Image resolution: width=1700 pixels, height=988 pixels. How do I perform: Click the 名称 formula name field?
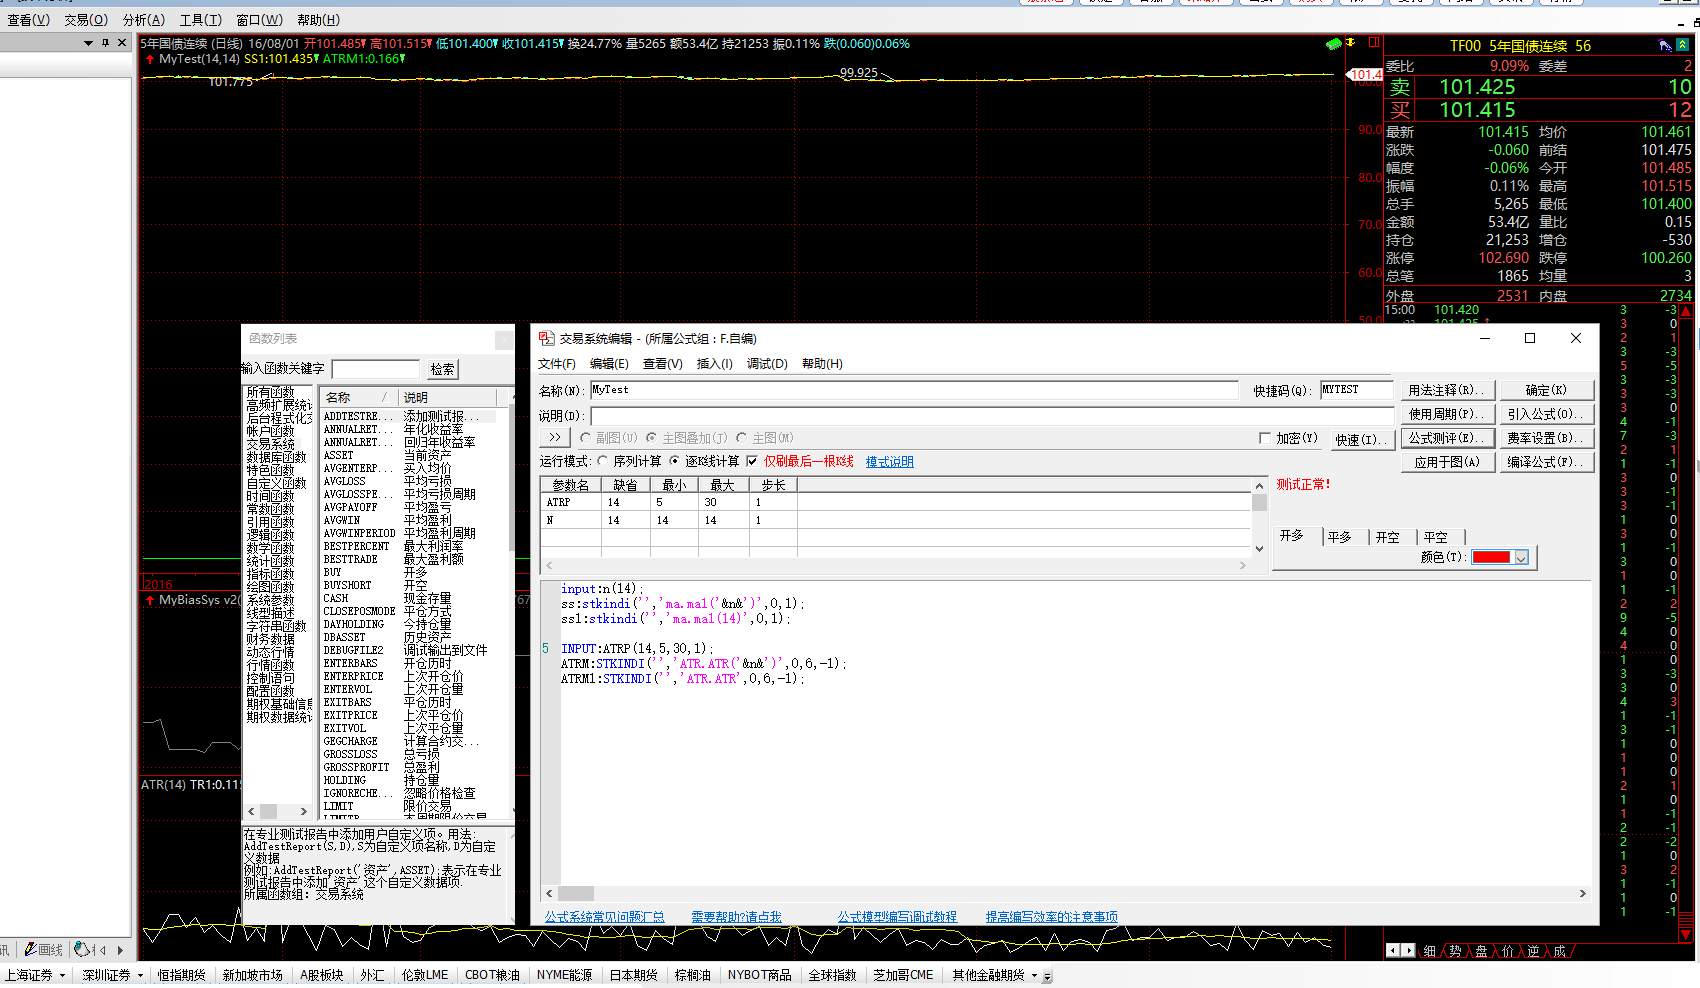(914, 390)
